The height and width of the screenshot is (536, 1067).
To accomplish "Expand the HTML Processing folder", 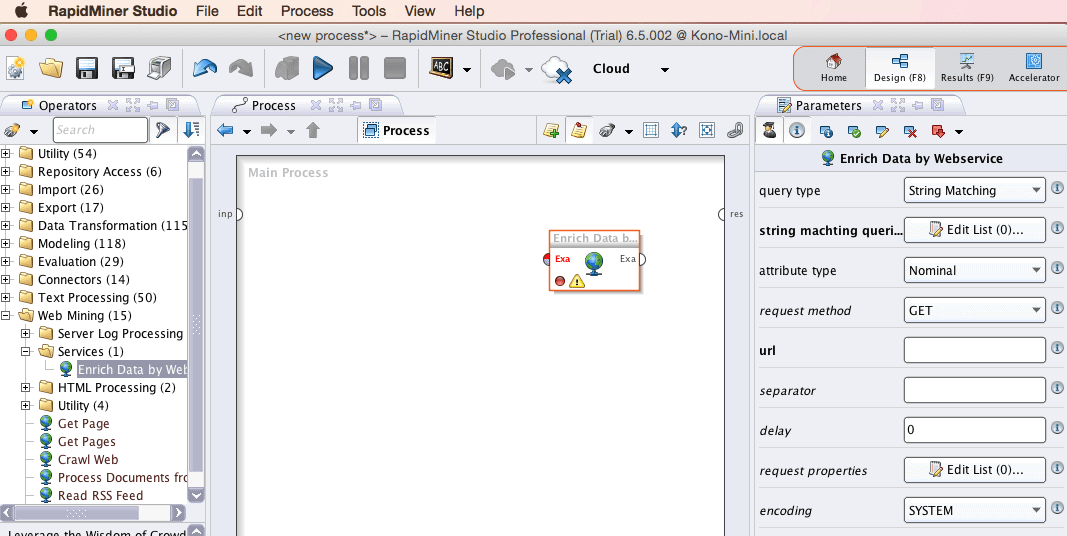I will (27, 388).
